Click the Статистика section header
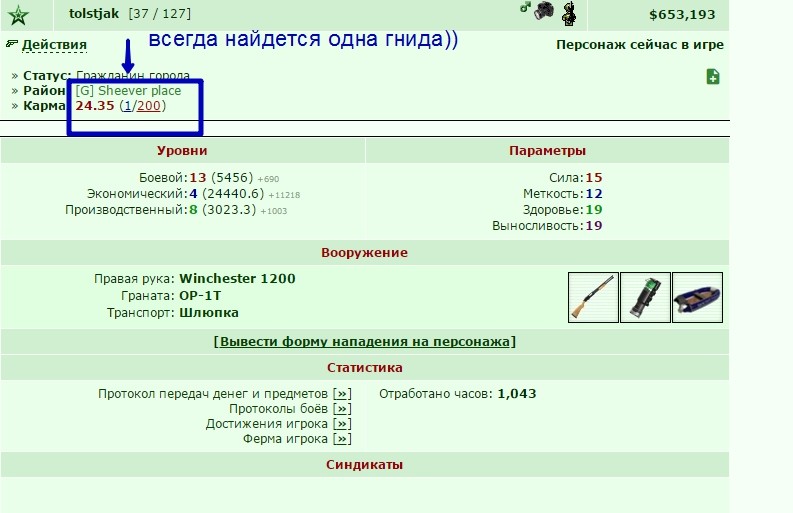The image size is (793, 513). click(365, 367)
